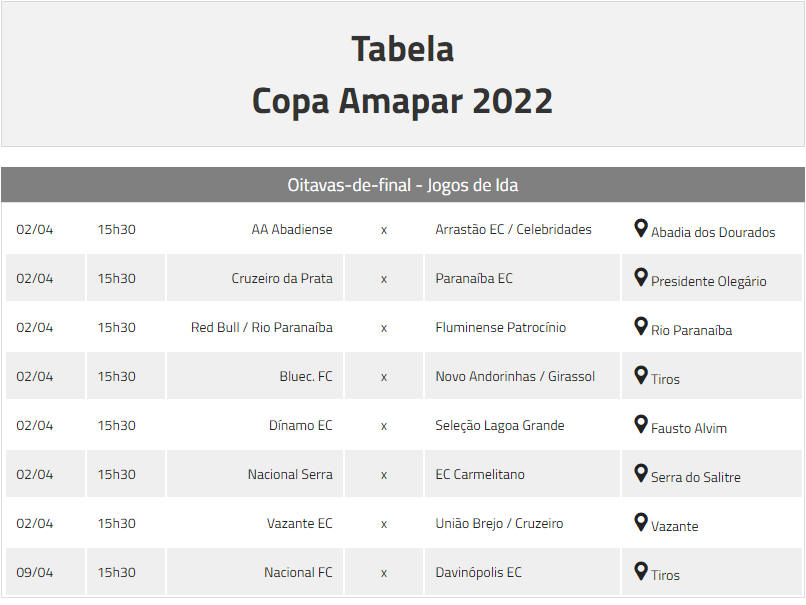Image resolution: width=806 pixels, height=605 pixels.
Task: Click the location pin in the Bluec. FC row
Action: 640,375
